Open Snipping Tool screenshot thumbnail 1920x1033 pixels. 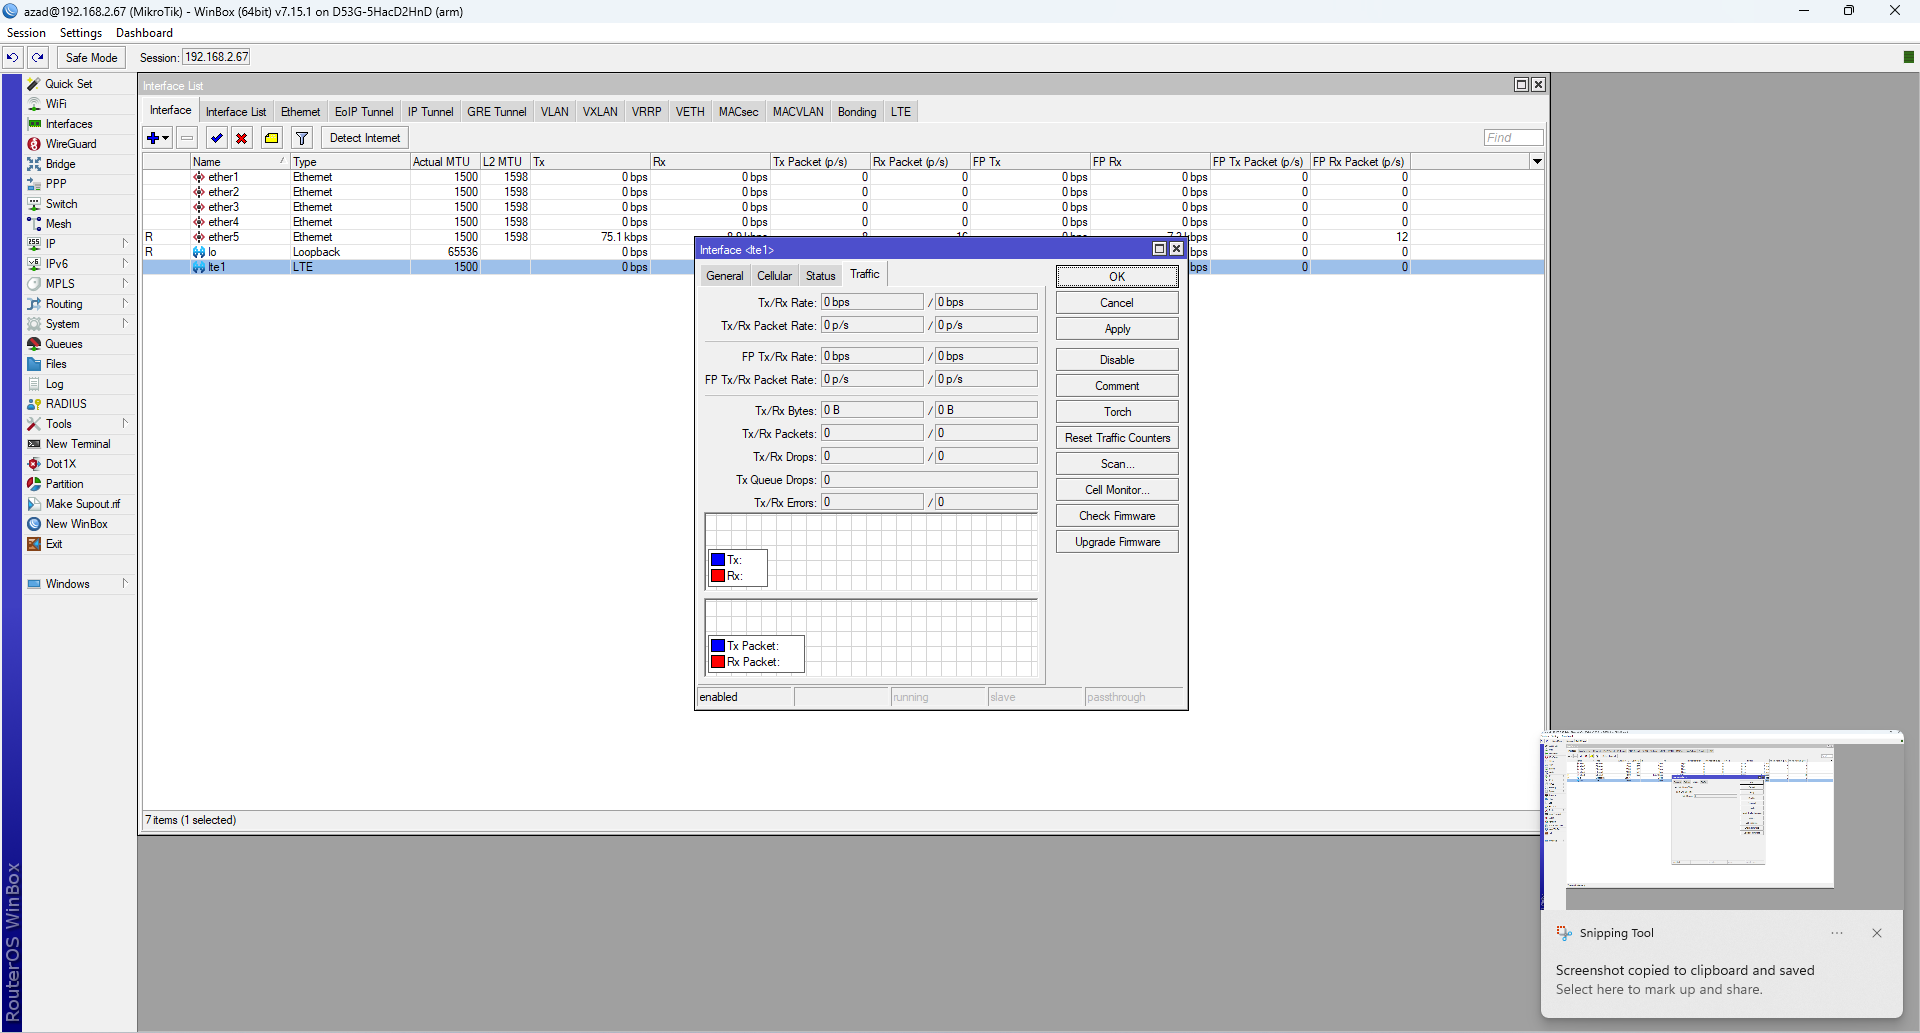tap(1720, 818)
